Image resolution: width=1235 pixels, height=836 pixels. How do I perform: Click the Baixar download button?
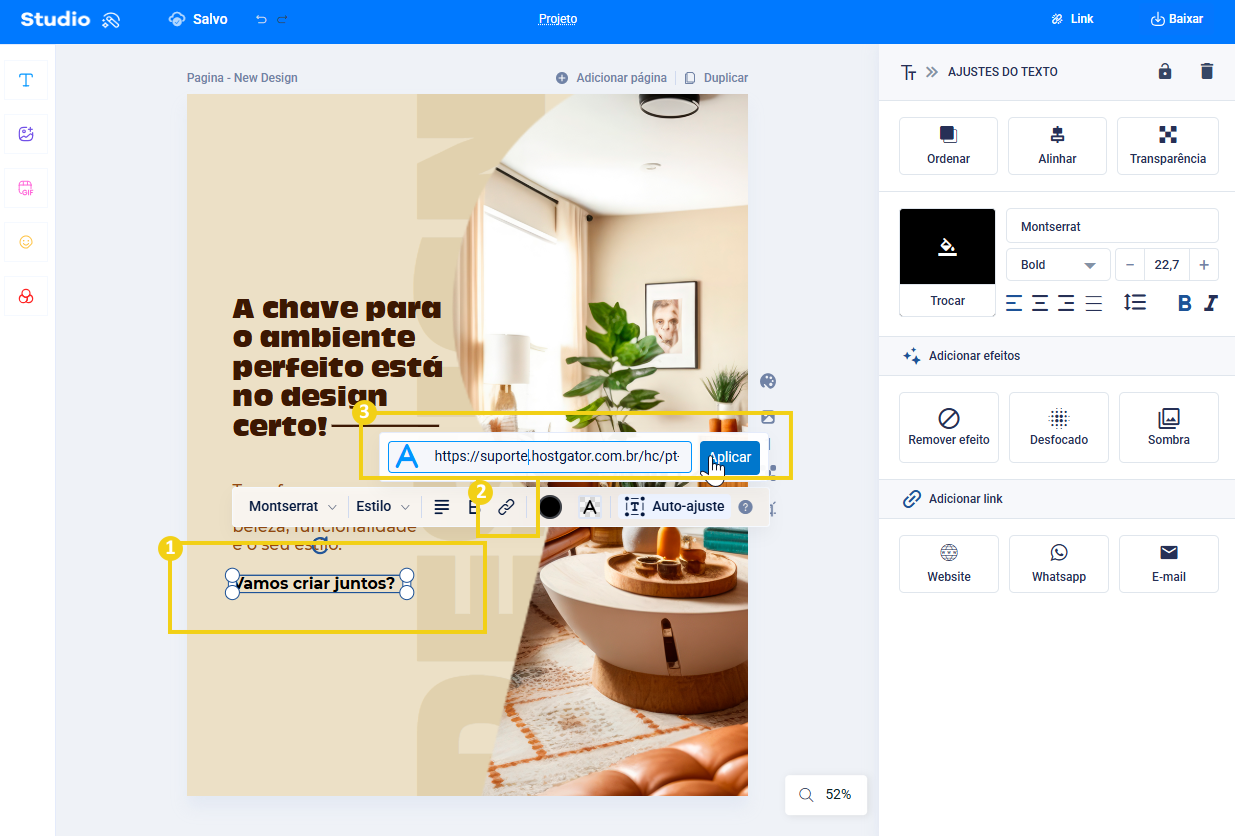1177,19
